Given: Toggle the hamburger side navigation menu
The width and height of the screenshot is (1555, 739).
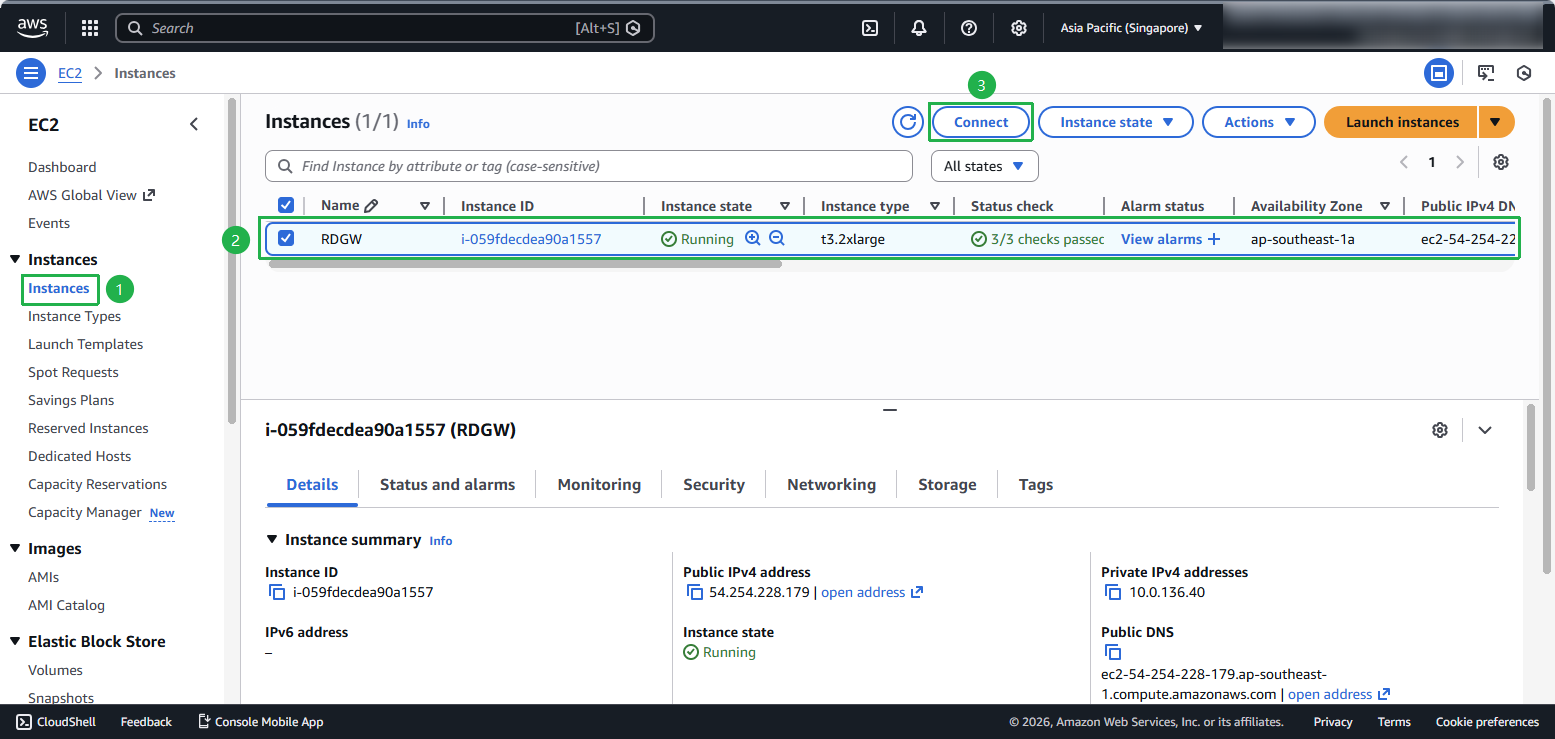Looking at the screenshot, I should [x=31, y=73].
